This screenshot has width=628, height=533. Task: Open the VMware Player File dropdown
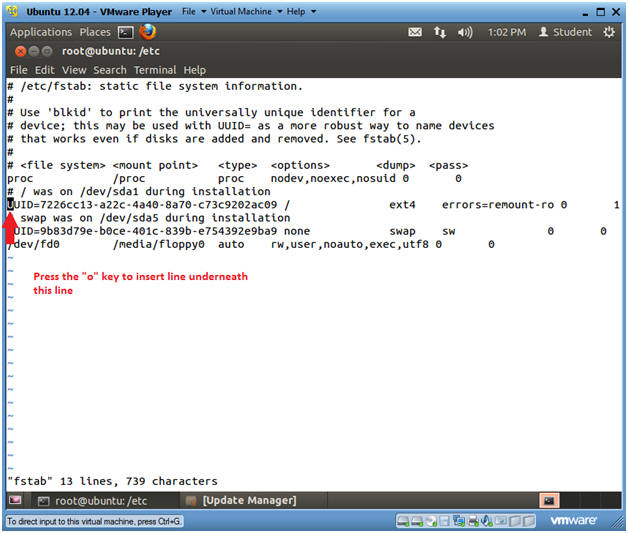(194, 12)
